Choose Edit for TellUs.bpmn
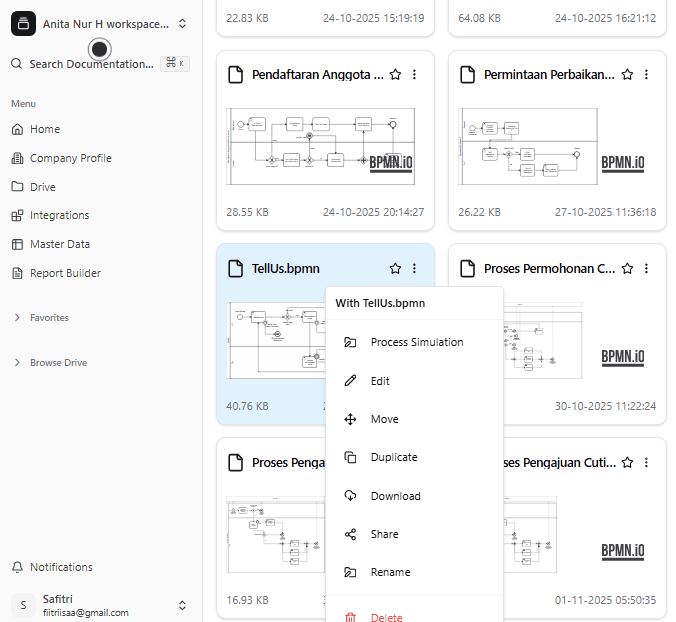Viewport: 676px width, 622px height. 414,381
